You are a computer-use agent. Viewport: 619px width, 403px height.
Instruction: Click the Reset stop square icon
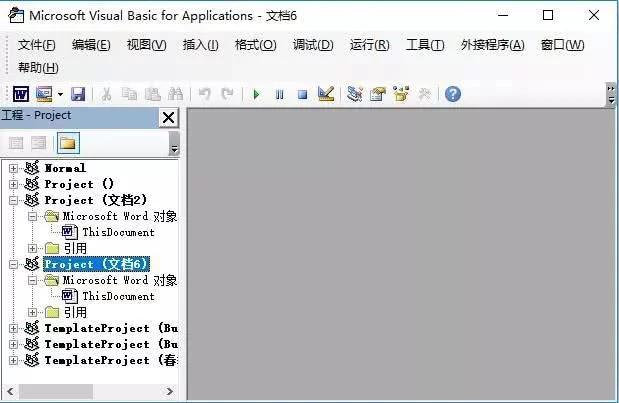point(302,95)
